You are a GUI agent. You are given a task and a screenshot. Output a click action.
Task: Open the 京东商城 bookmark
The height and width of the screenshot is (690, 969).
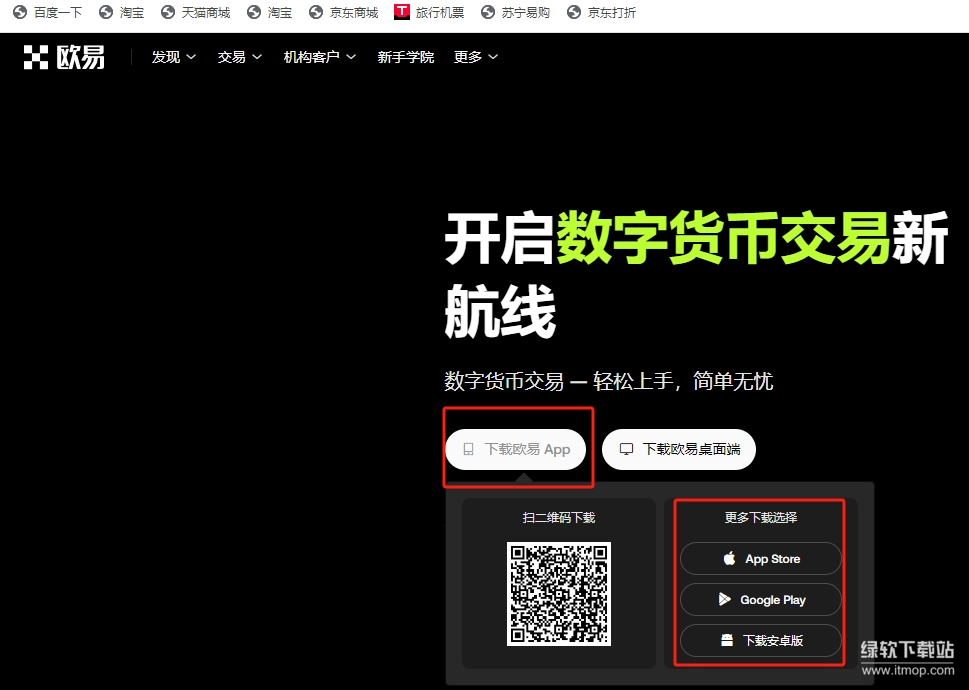point(354,13)
